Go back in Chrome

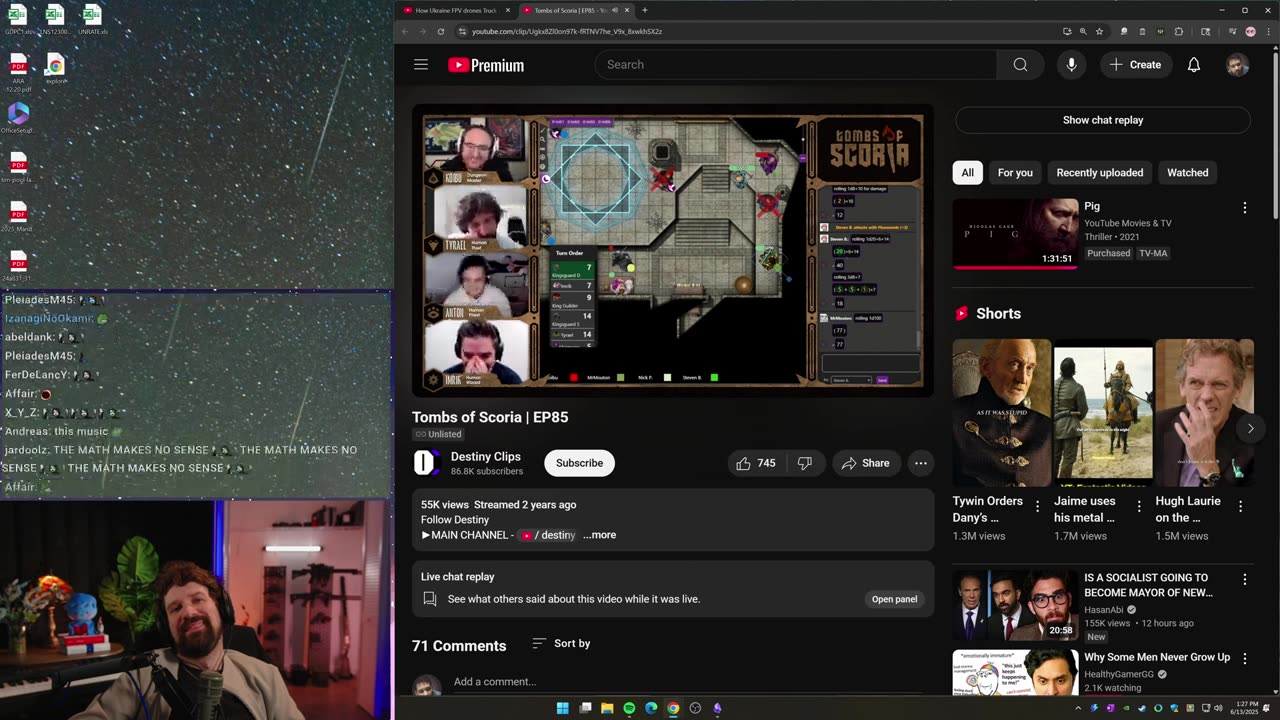point(405,31)
